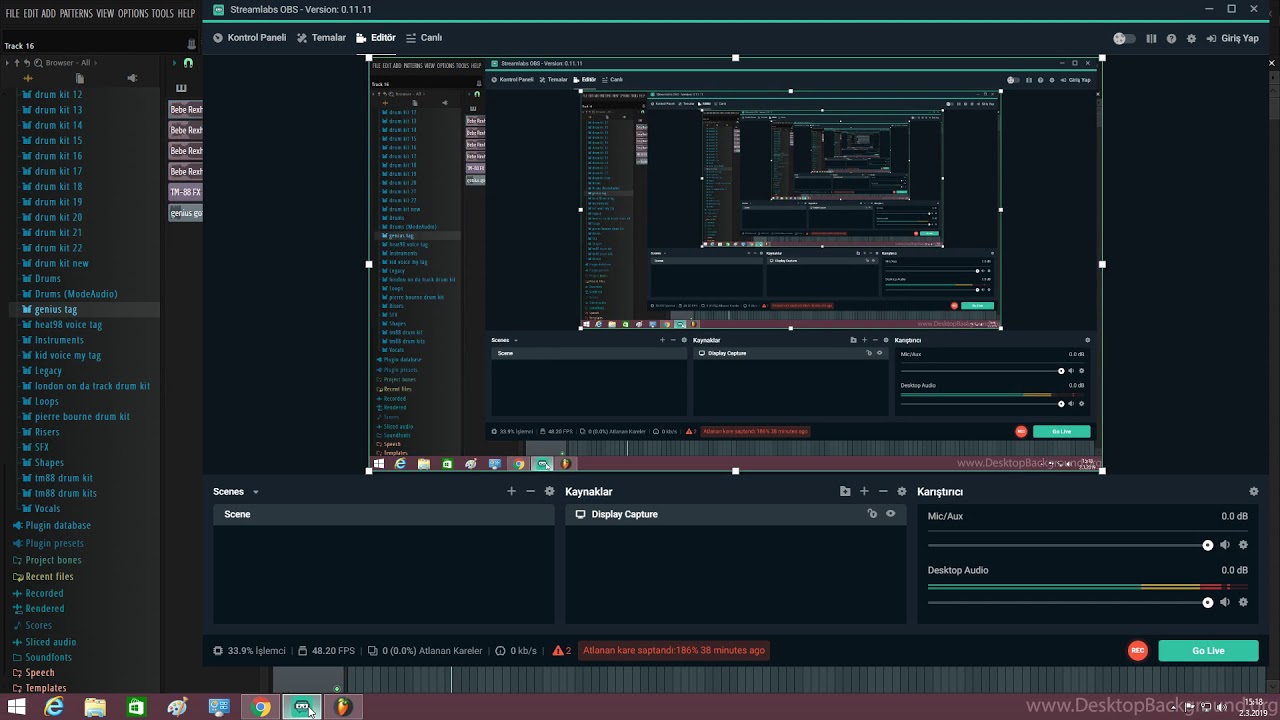The height and width of the screenshot is (720, 1280).
Task: Remove scene using minus icon in Scenes
Action: [530, 491]
